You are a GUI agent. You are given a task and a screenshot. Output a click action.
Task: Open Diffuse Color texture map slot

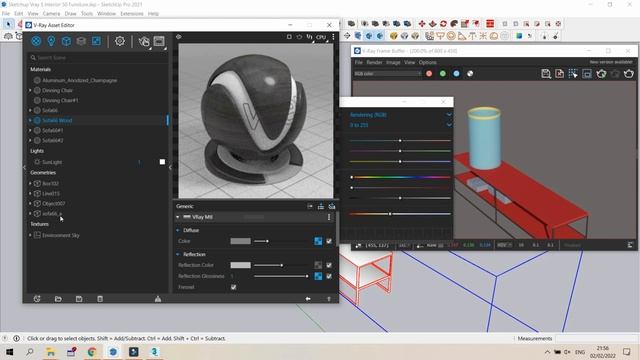point(318,241)
